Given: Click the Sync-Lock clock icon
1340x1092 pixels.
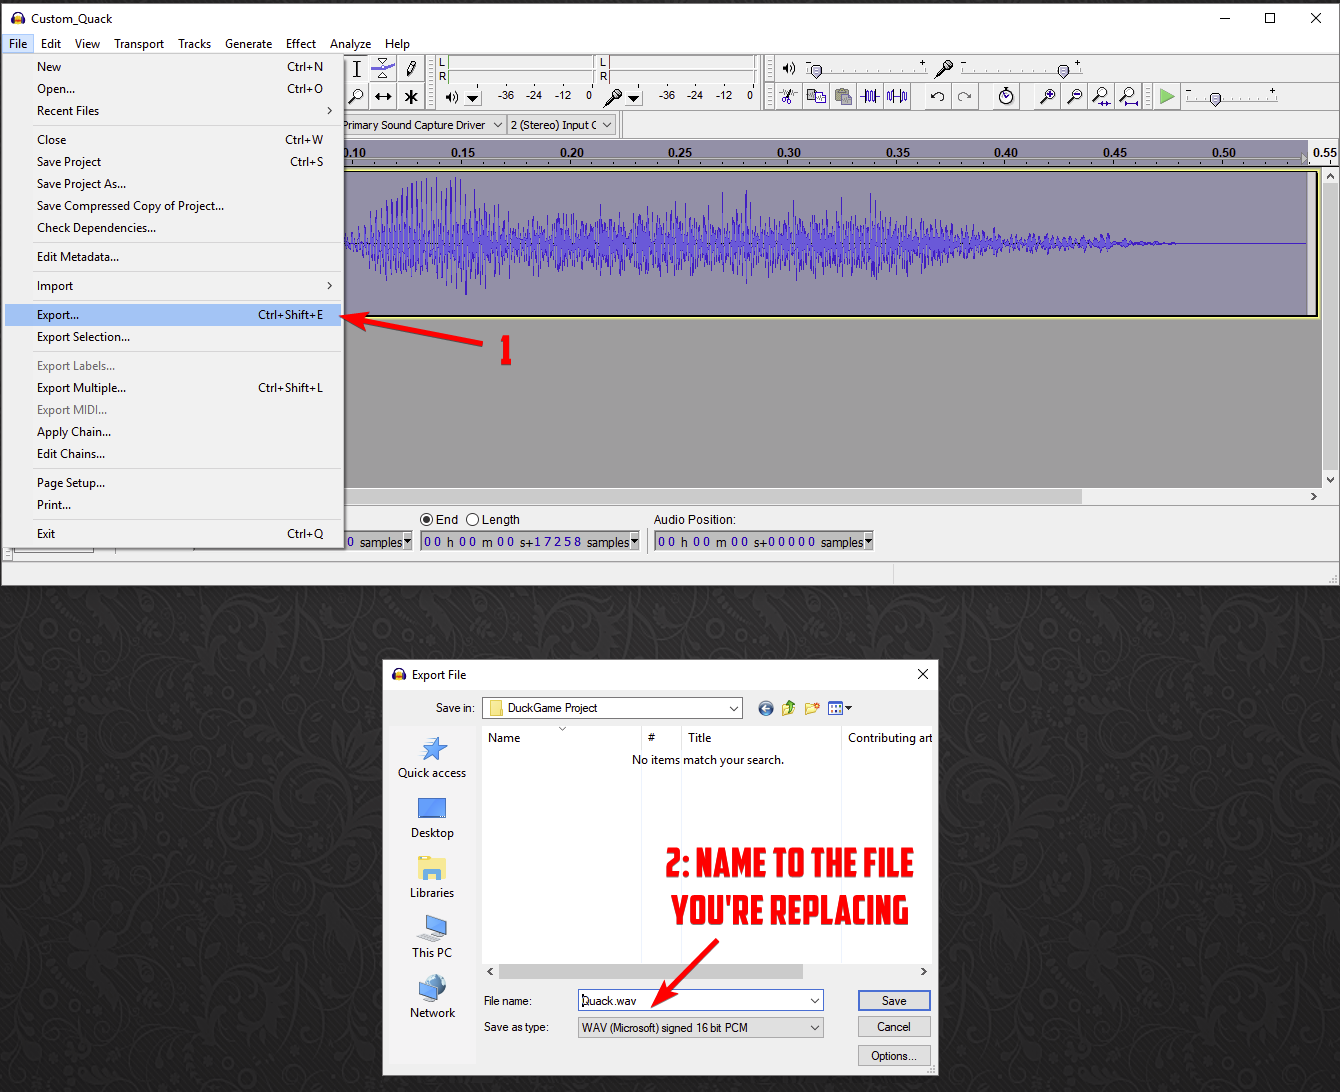Looking at the screenshot, I should click(1006, 97).
